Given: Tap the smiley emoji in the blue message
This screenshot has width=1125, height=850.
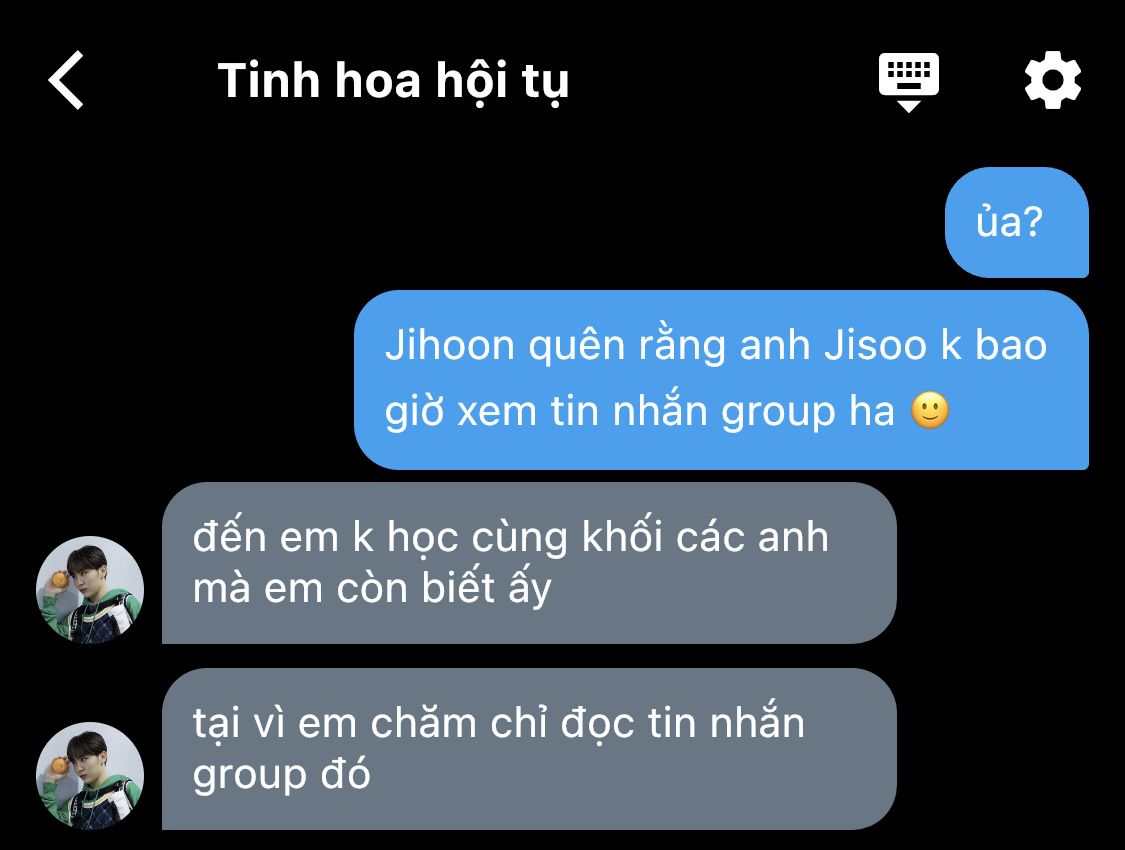Looking at the screenshot, I should pyautogui.click(x=930, y=411).
